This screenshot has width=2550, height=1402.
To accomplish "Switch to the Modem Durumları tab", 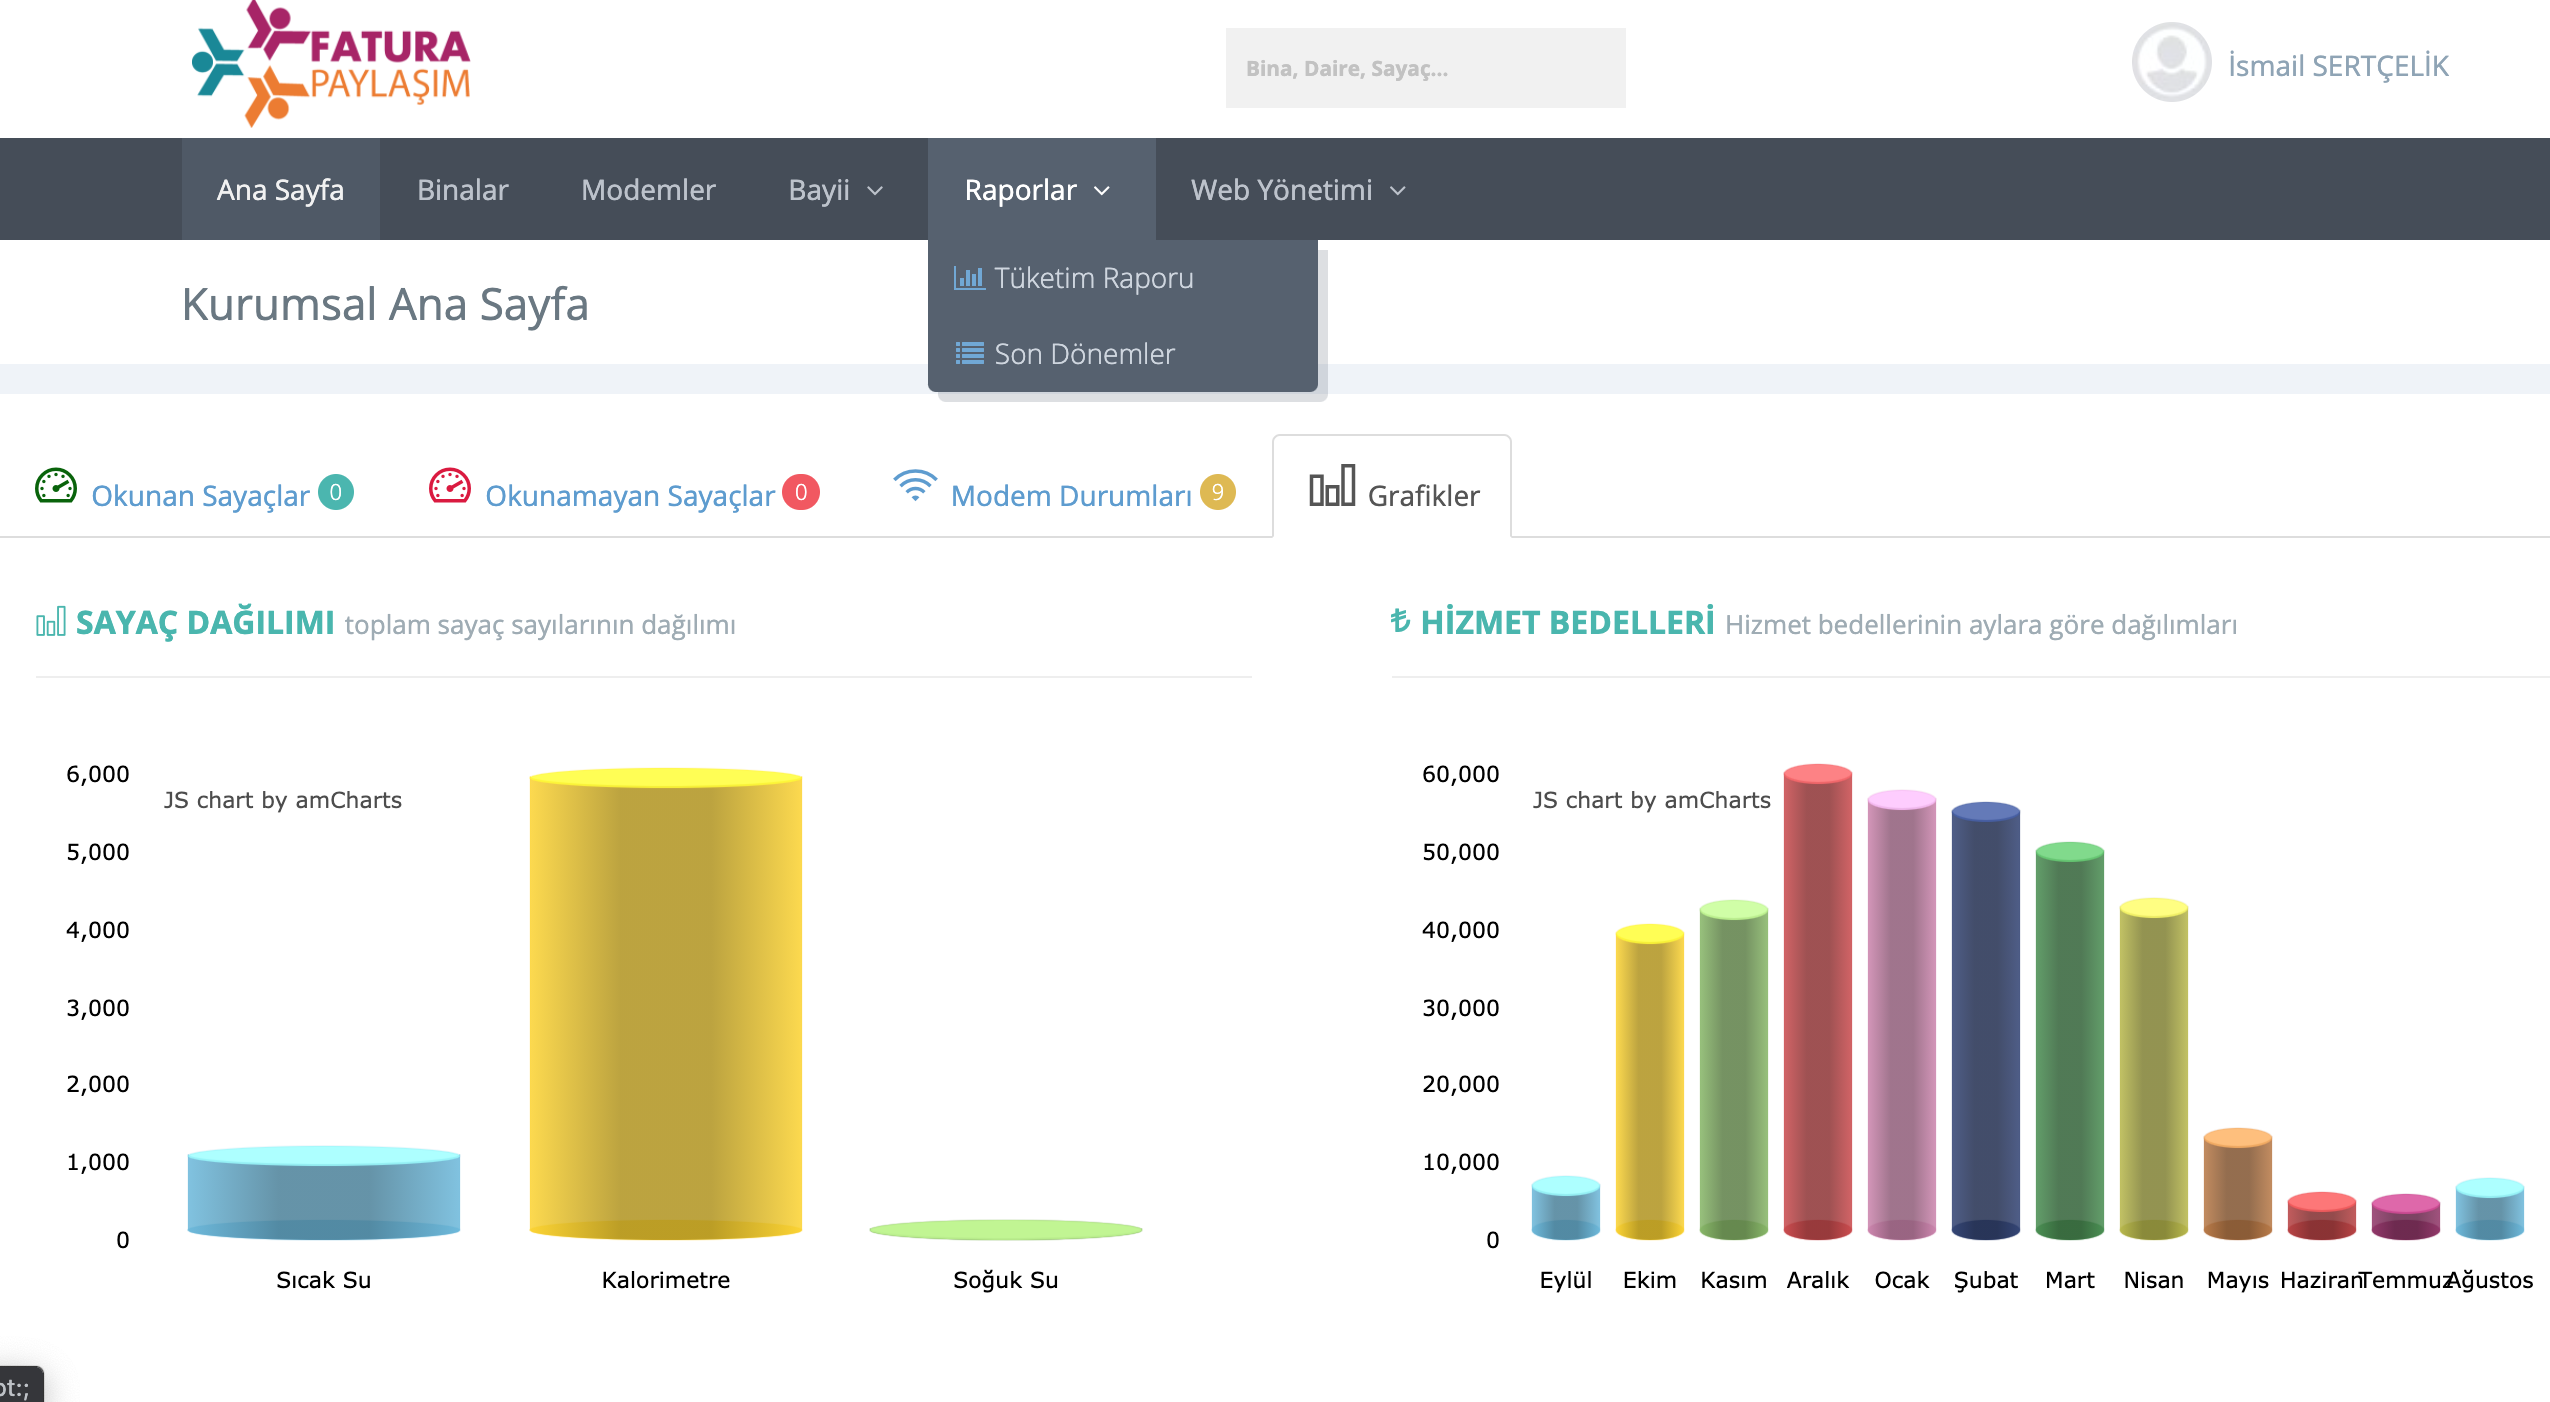I will click(x=1064, y=488).
